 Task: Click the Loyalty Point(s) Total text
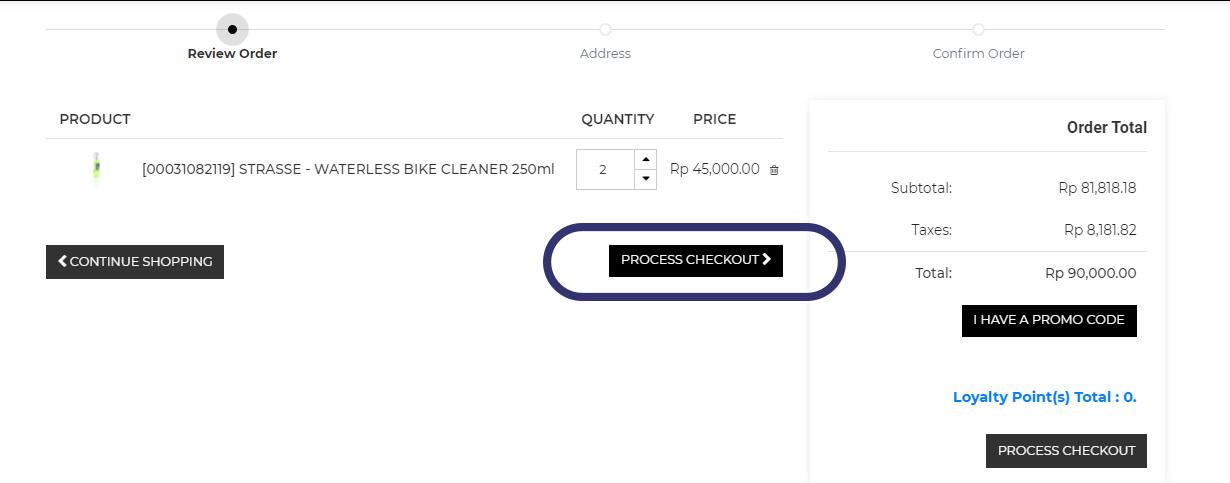pos(1044,397)
